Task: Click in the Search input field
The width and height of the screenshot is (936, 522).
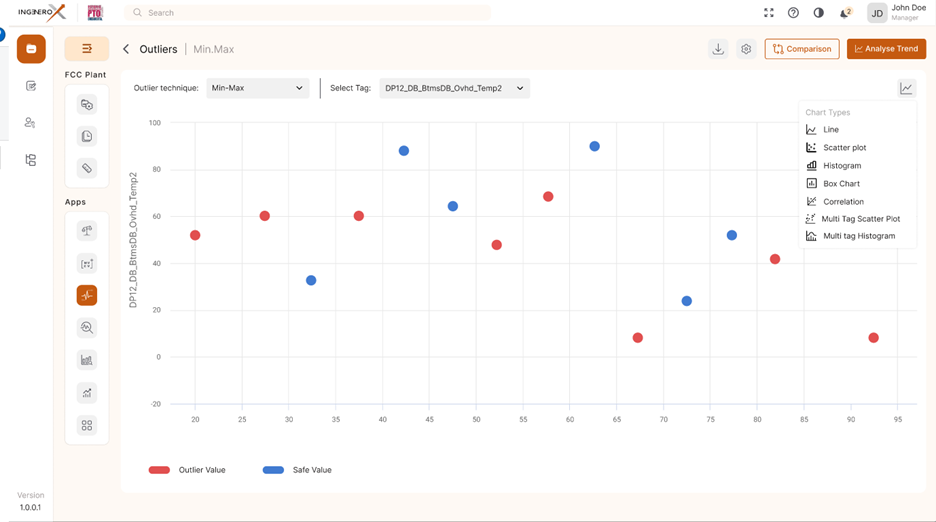Action: pyautogui.click(x=310, y=13)
